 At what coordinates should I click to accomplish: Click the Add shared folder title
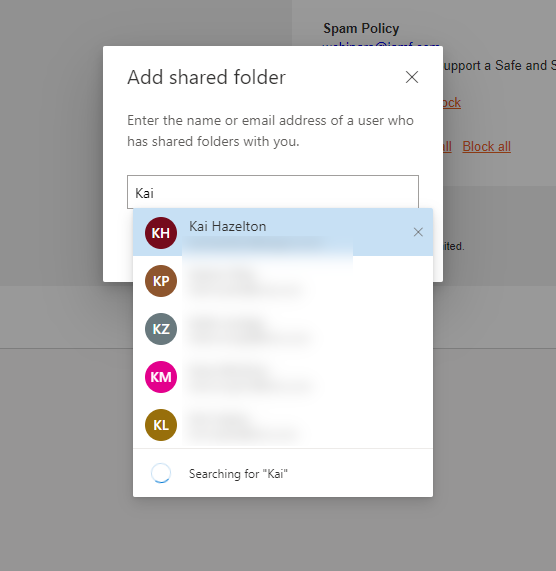[x=206, y=77]
